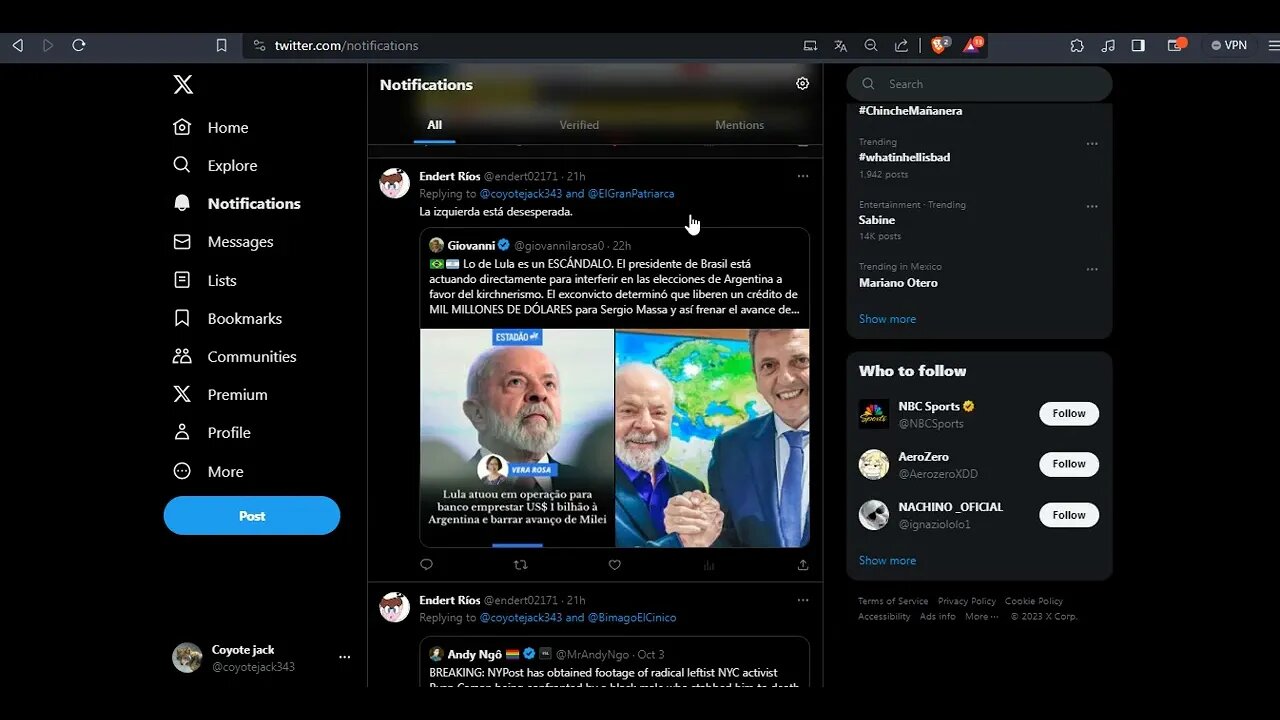Open Bookmarks in the sidebar
1280x720 pixels.
(227, 318)
